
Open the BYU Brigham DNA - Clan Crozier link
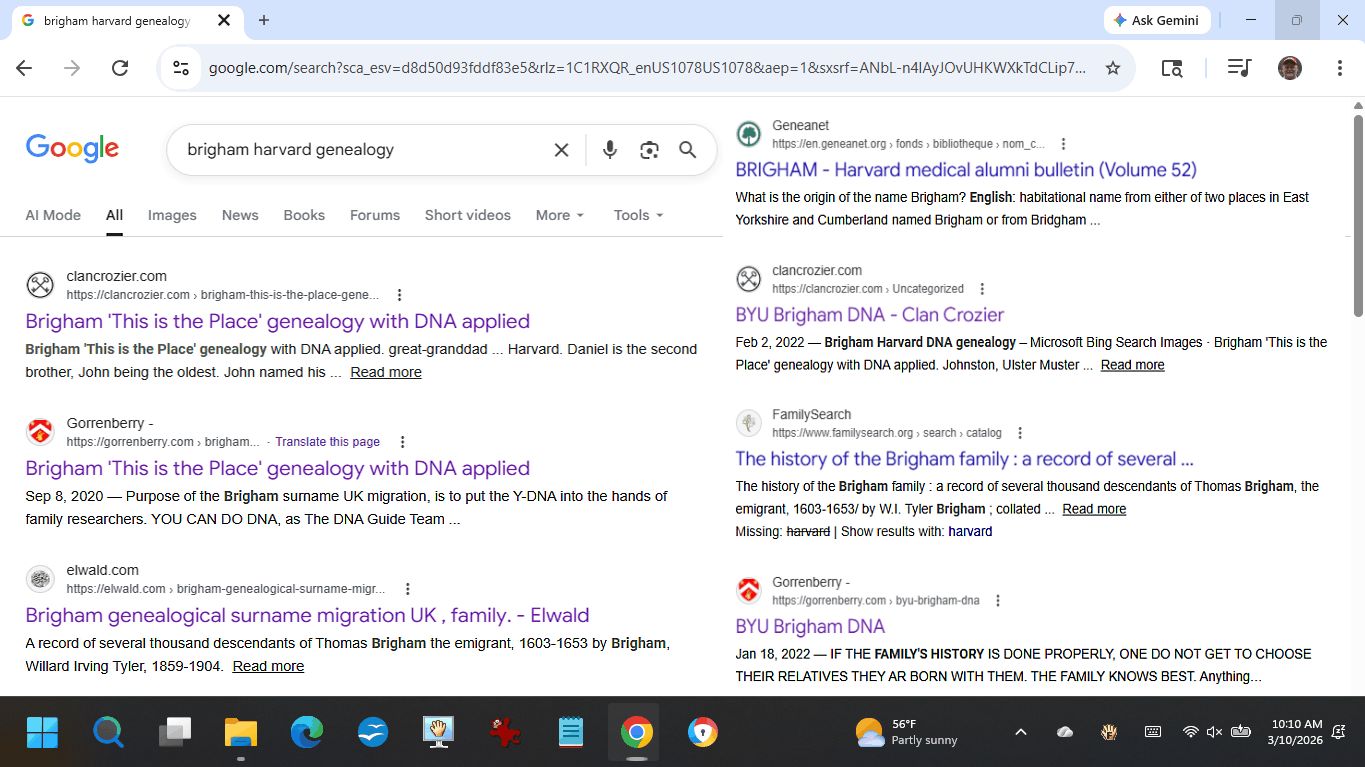[869, 314]
